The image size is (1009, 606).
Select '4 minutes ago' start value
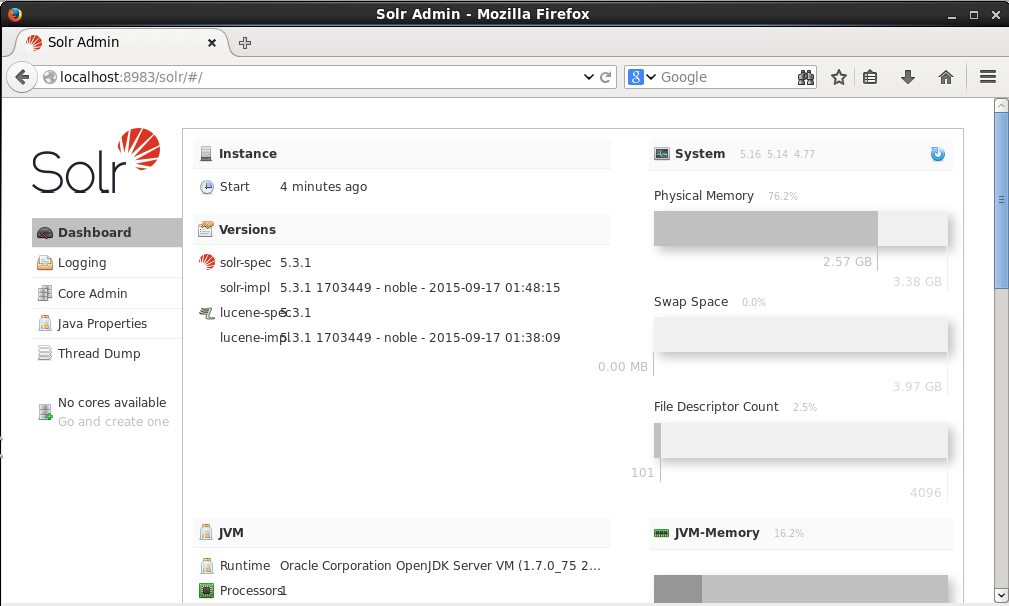323,187
